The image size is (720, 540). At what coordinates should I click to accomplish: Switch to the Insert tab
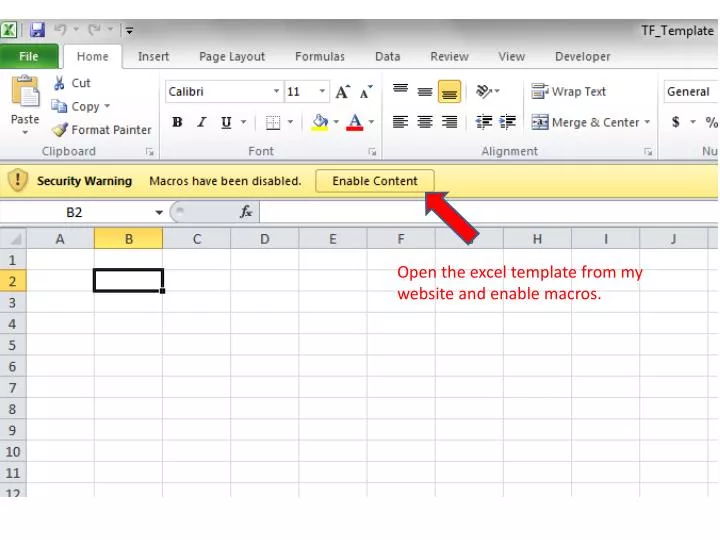(153, 56)
